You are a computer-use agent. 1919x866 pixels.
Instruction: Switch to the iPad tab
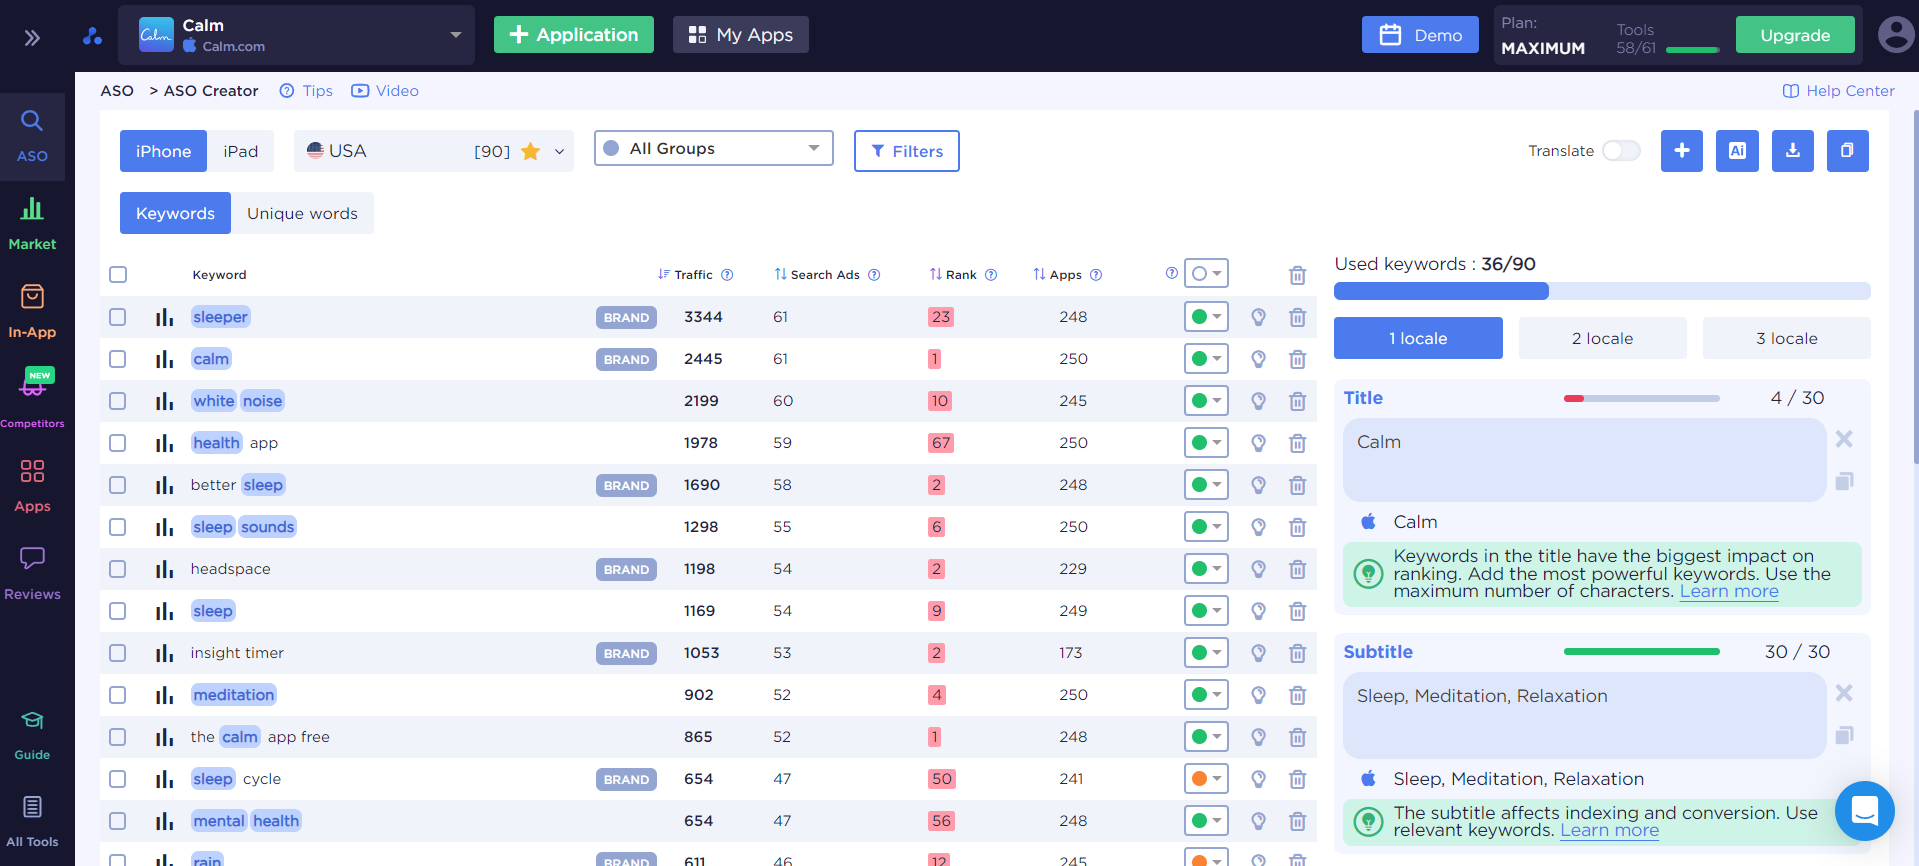(x=240, y=151)
